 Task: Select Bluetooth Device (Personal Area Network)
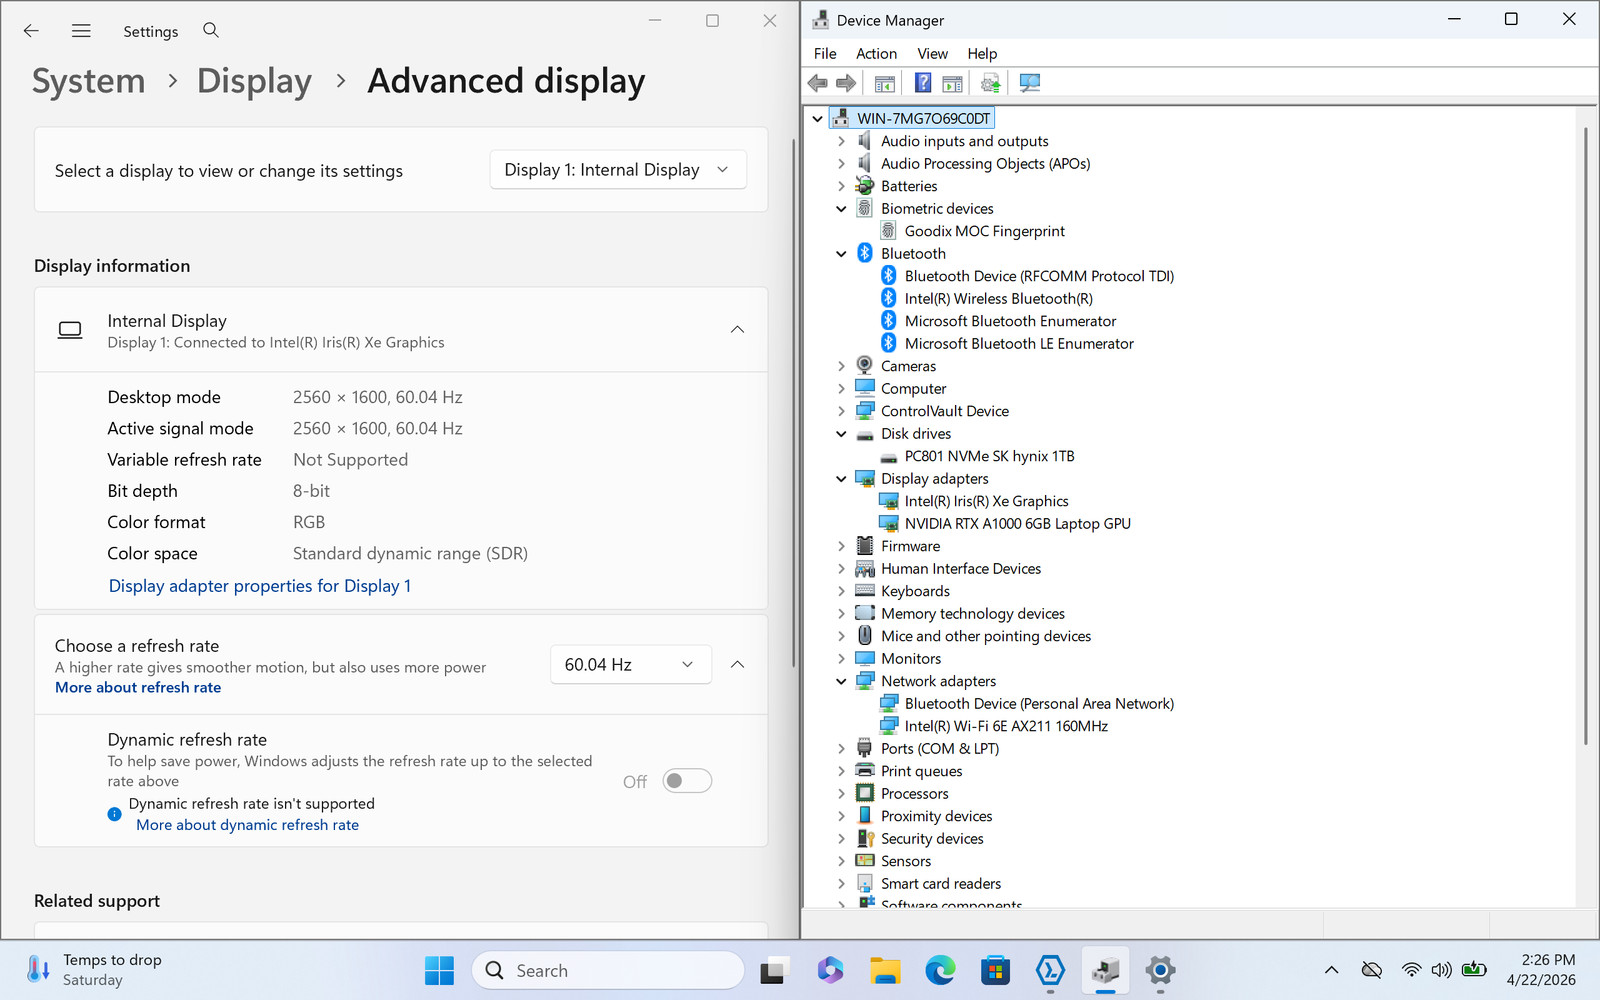click(1039, 704)
